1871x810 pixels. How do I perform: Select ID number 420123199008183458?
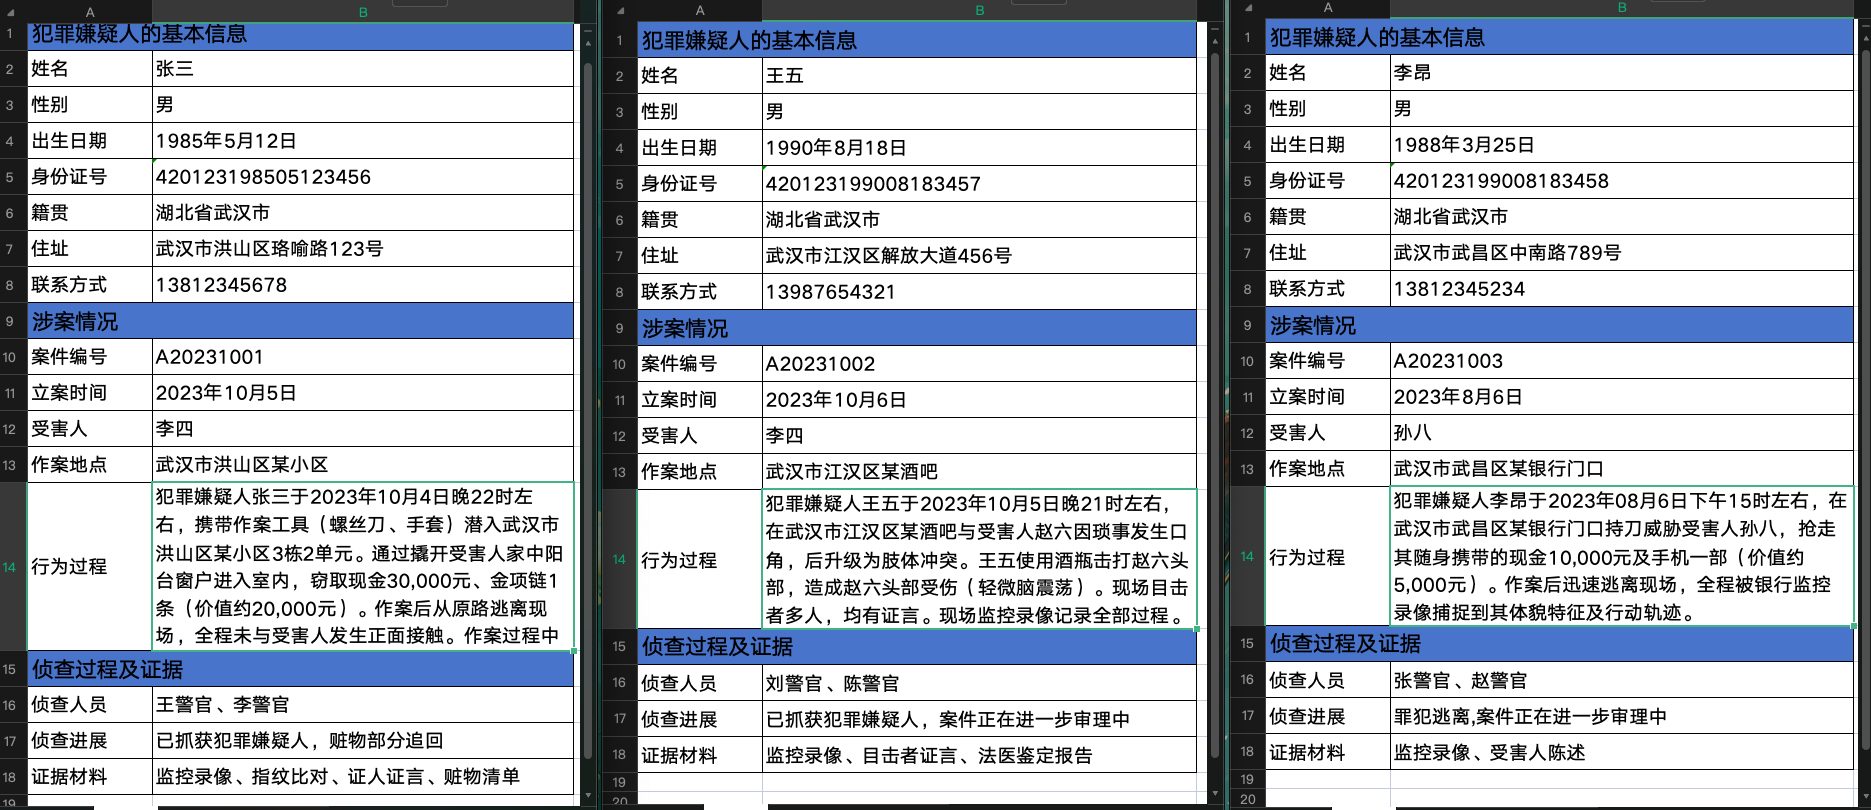coord(1622,181)
